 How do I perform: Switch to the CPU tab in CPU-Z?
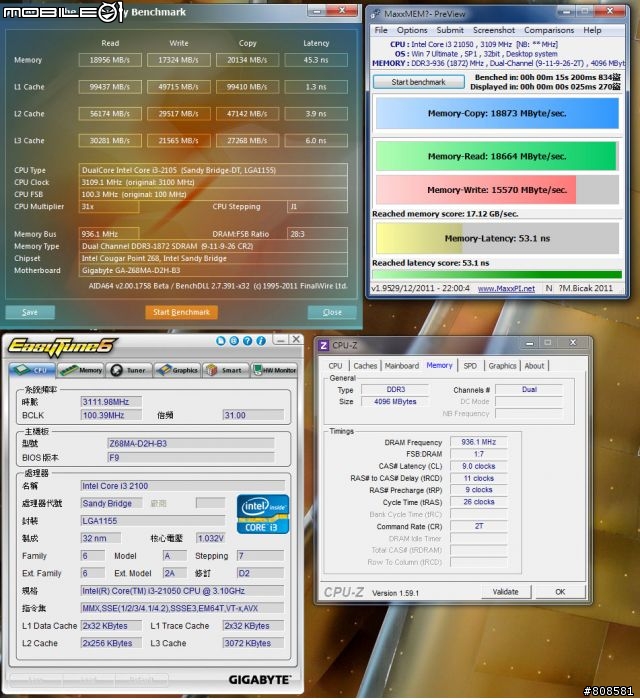[x=335, y=366]
